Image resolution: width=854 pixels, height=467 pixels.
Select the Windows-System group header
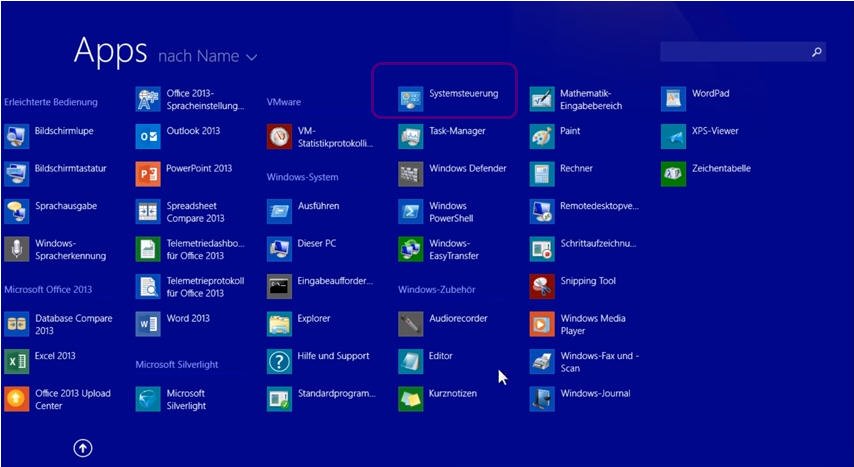(302, 177)
